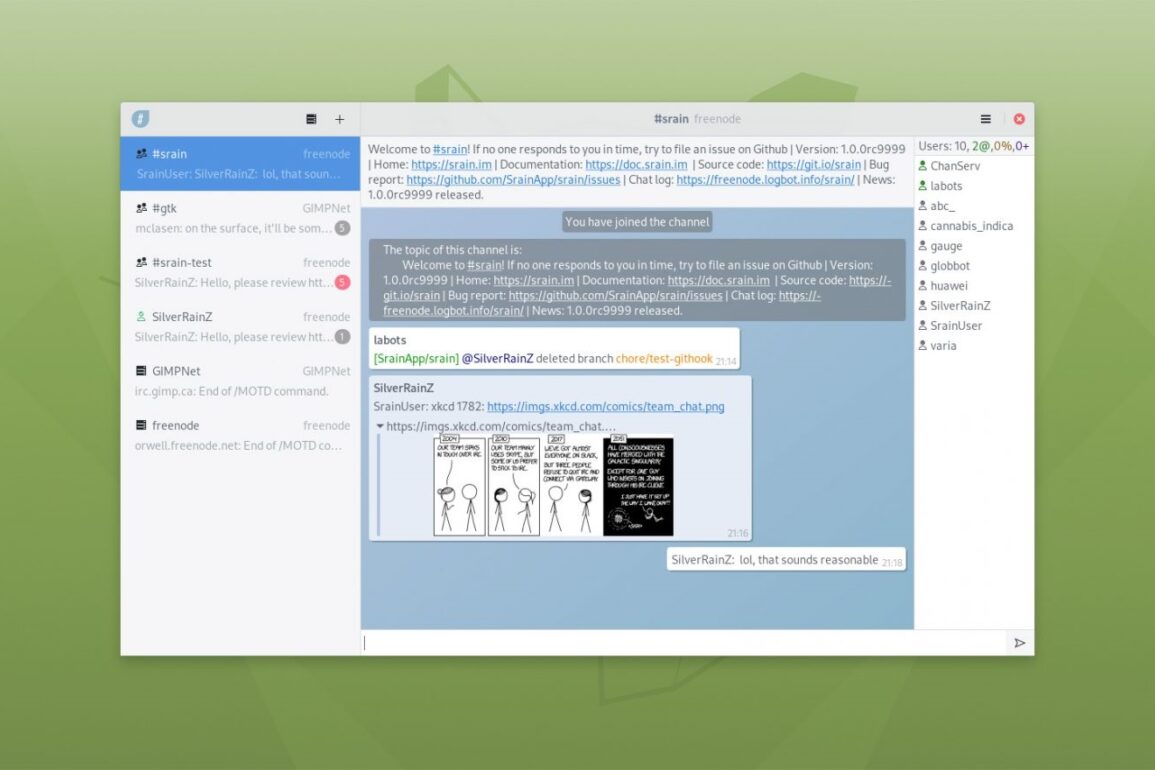The height and width of the screenshot is (770, 1155).
Task: Collapse the xkcd image preview triangle
Action: click(x=380, y=426)
